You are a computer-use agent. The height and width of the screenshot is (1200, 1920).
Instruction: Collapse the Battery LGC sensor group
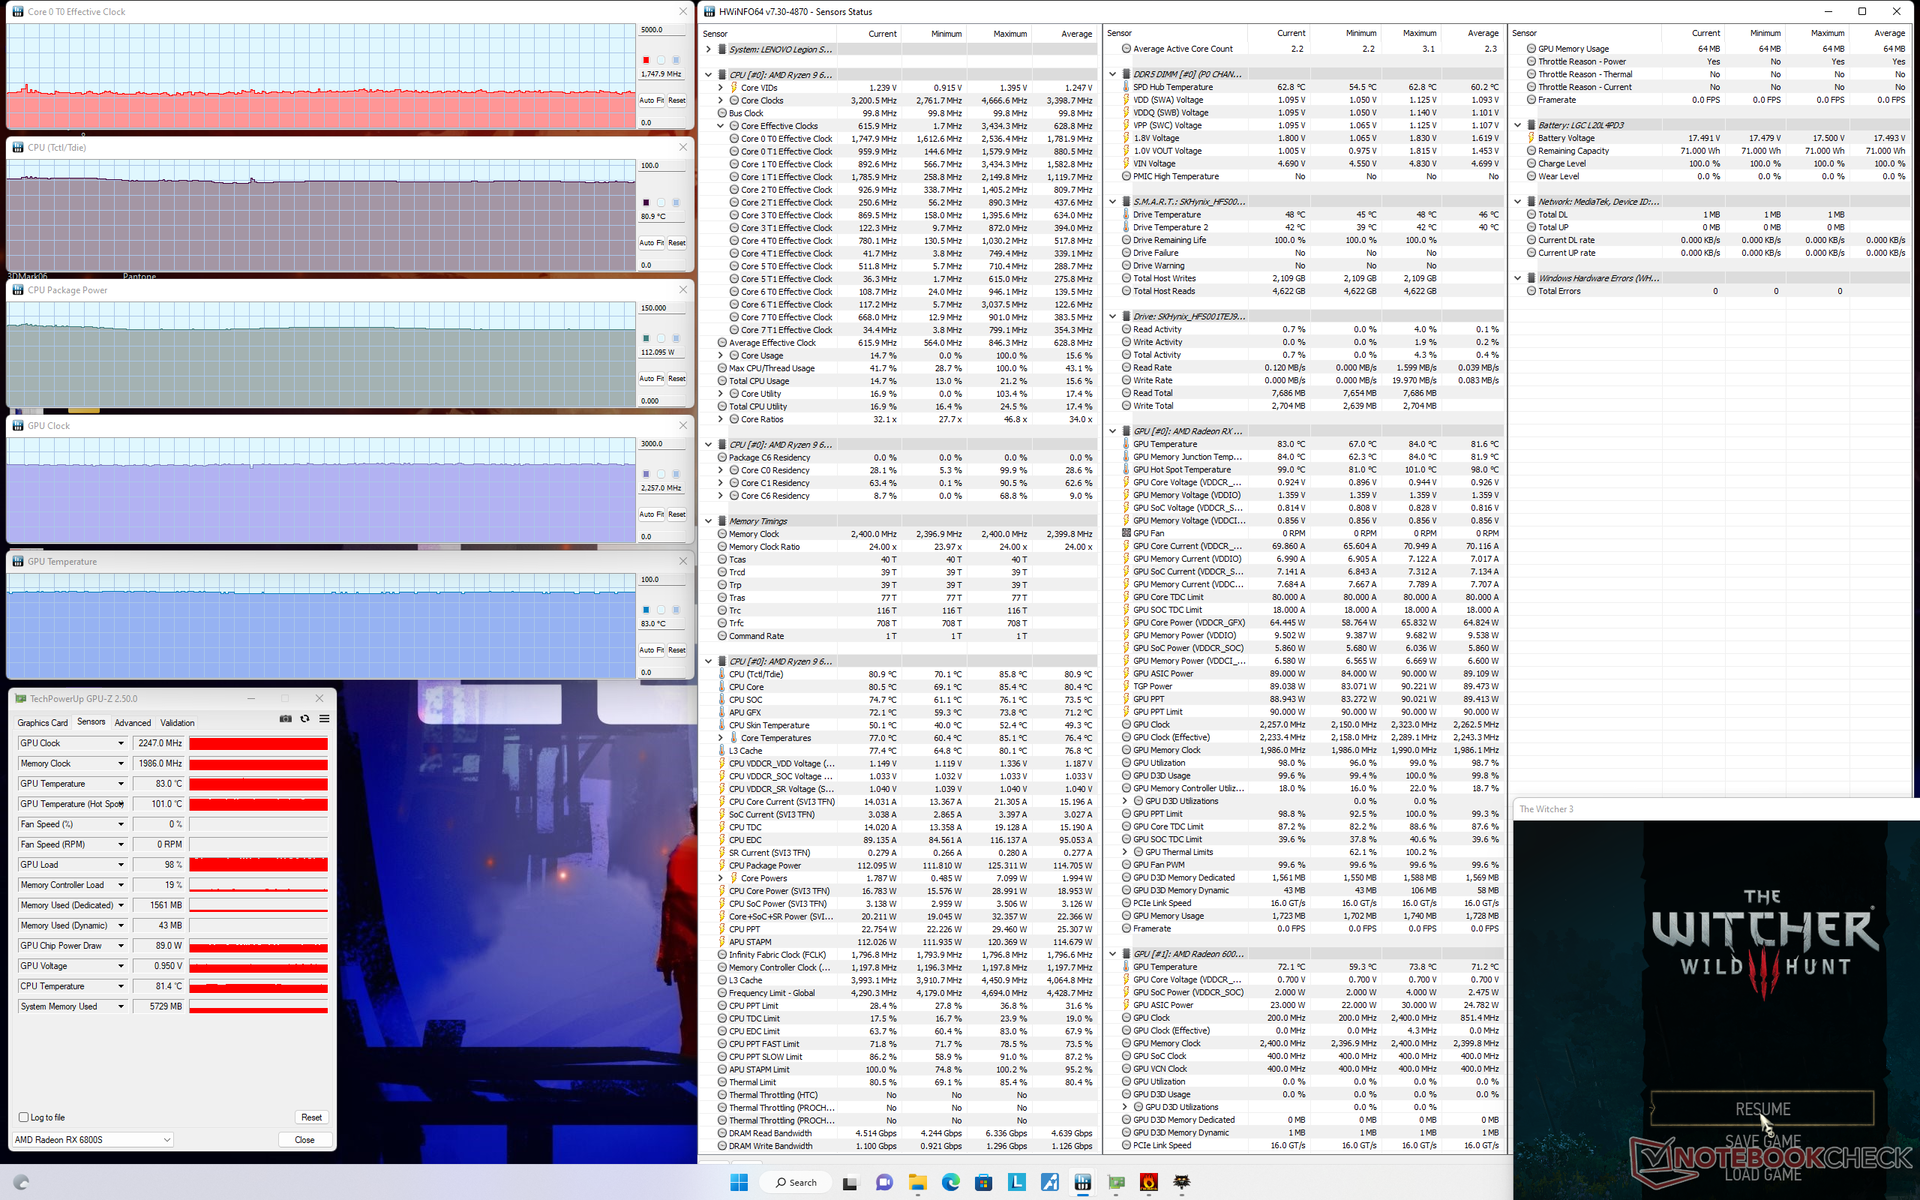point(1518,125)
